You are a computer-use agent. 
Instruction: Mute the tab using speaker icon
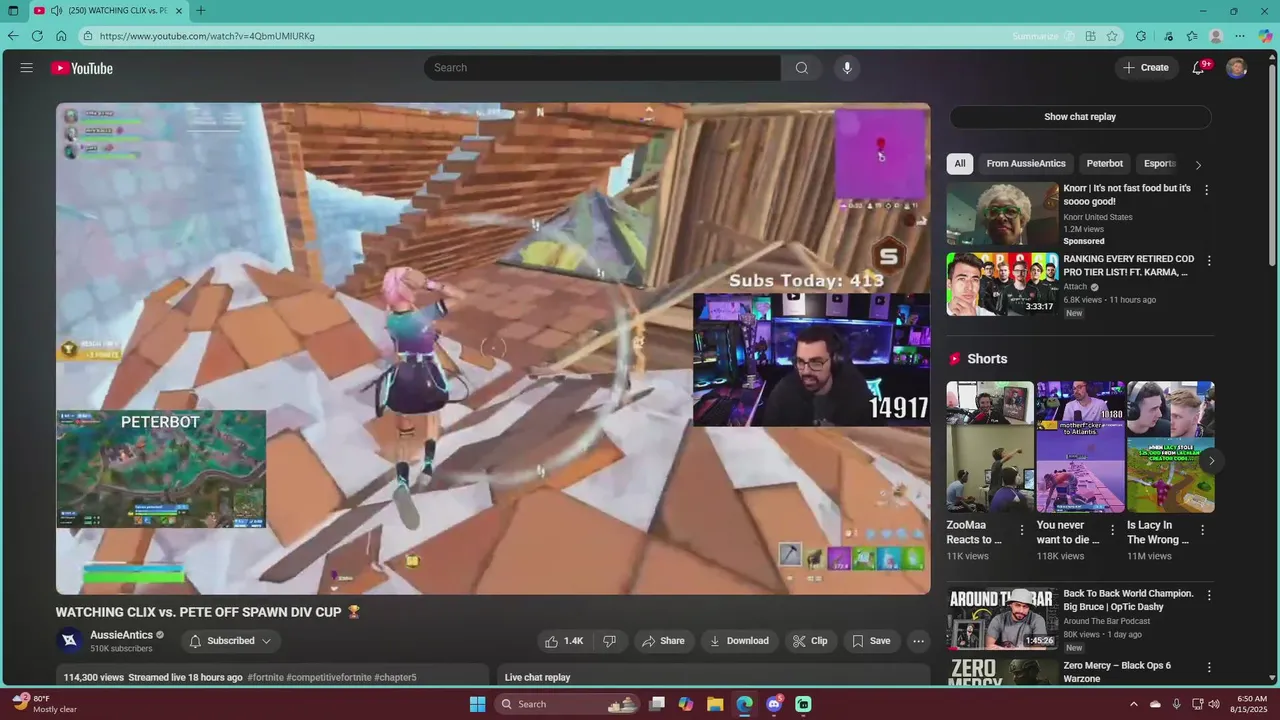(56, 11)
